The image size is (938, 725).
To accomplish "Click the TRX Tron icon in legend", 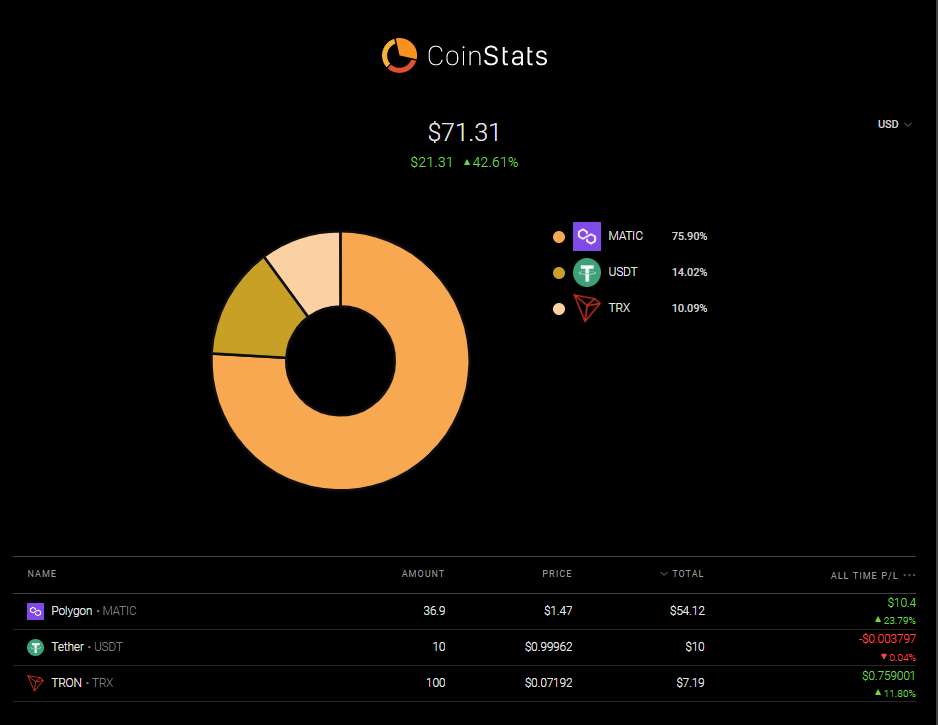I will pos(587,308).
